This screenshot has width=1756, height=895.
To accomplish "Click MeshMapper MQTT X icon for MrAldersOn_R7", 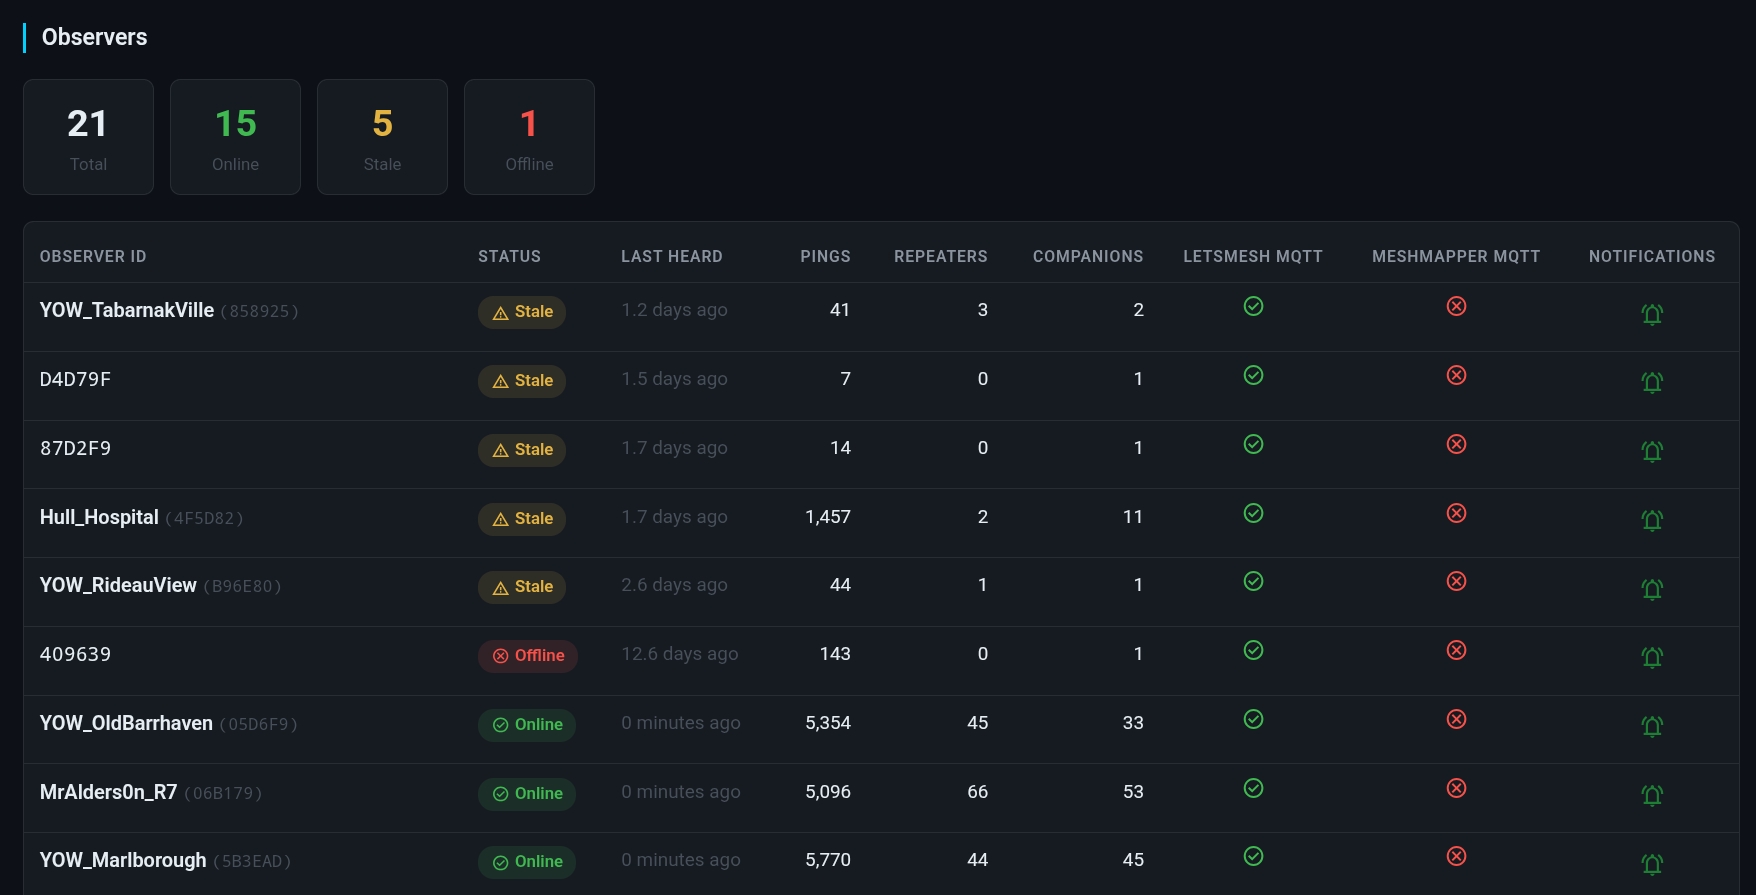I will point(1456,788).
